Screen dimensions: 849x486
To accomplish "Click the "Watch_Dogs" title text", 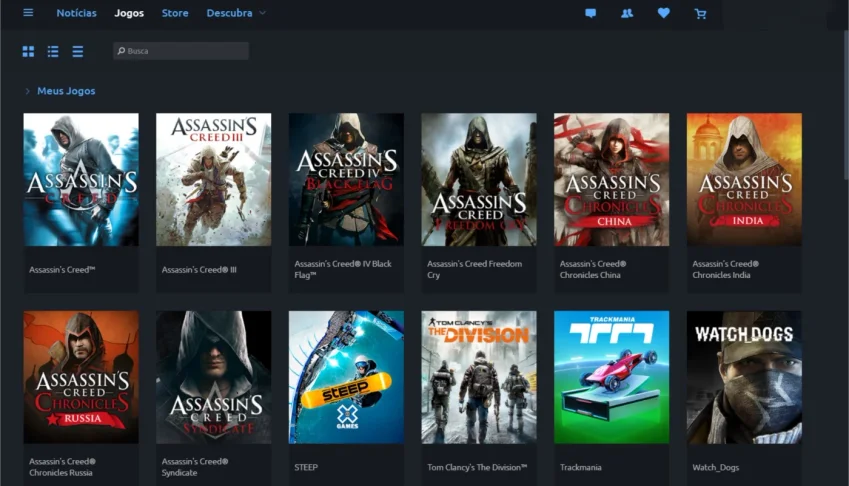I will [715, 467].
